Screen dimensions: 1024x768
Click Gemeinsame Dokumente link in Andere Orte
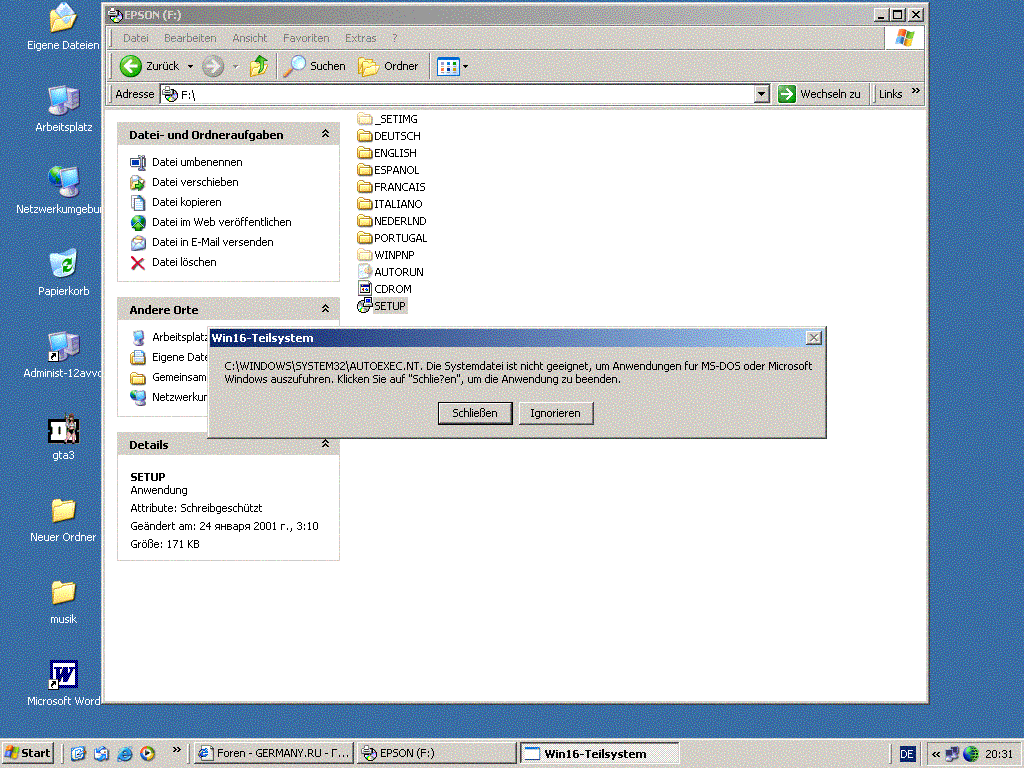tap(180, 377)
